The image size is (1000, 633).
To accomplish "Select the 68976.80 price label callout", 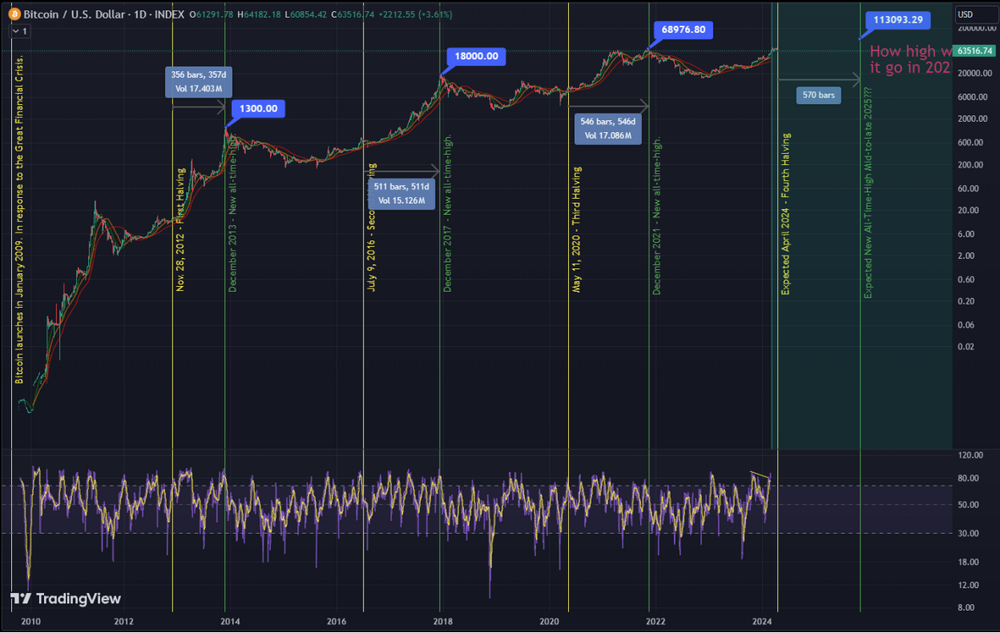I will 684,30.
